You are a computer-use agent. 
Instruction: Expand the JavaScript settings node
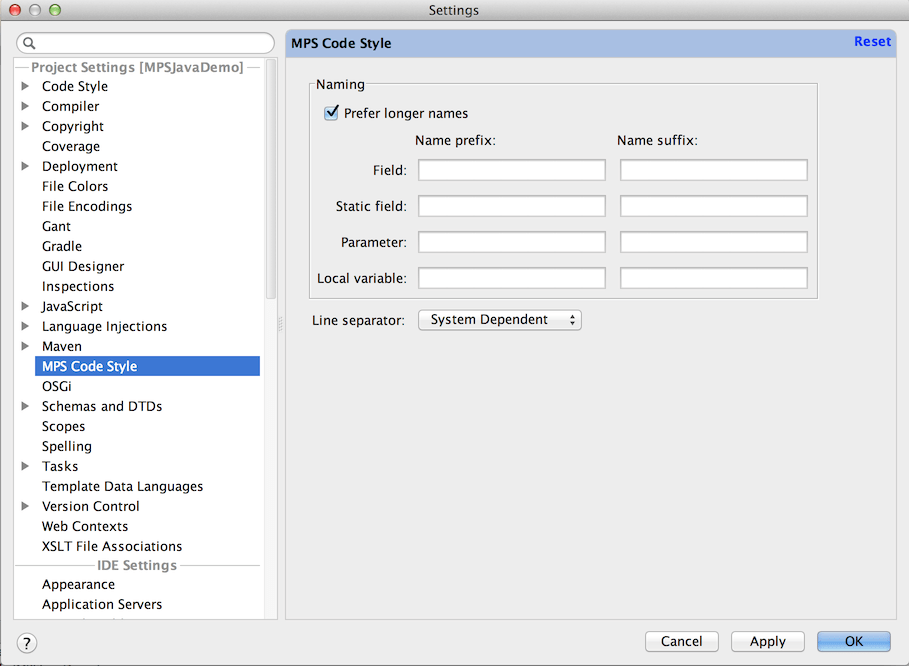coord(24,306)
